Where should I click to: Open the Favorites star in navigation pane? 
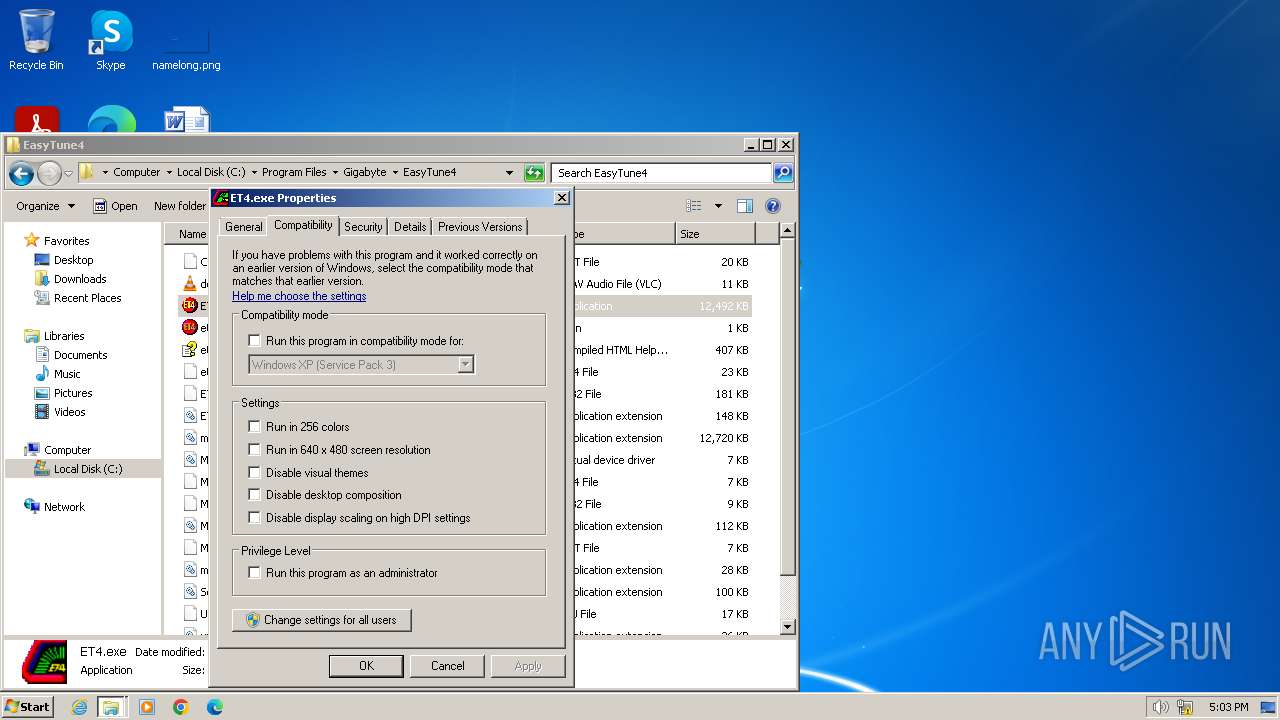pyautogui.click(x=32, y=240)
